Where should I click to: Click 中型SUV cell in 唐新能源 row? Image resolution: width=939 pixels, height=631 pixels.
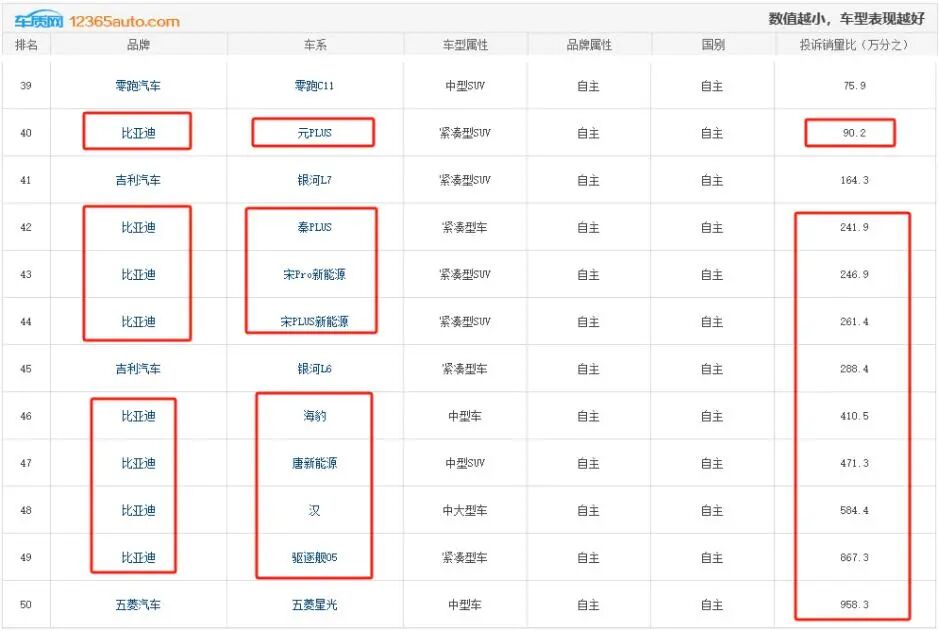point(465,463)
